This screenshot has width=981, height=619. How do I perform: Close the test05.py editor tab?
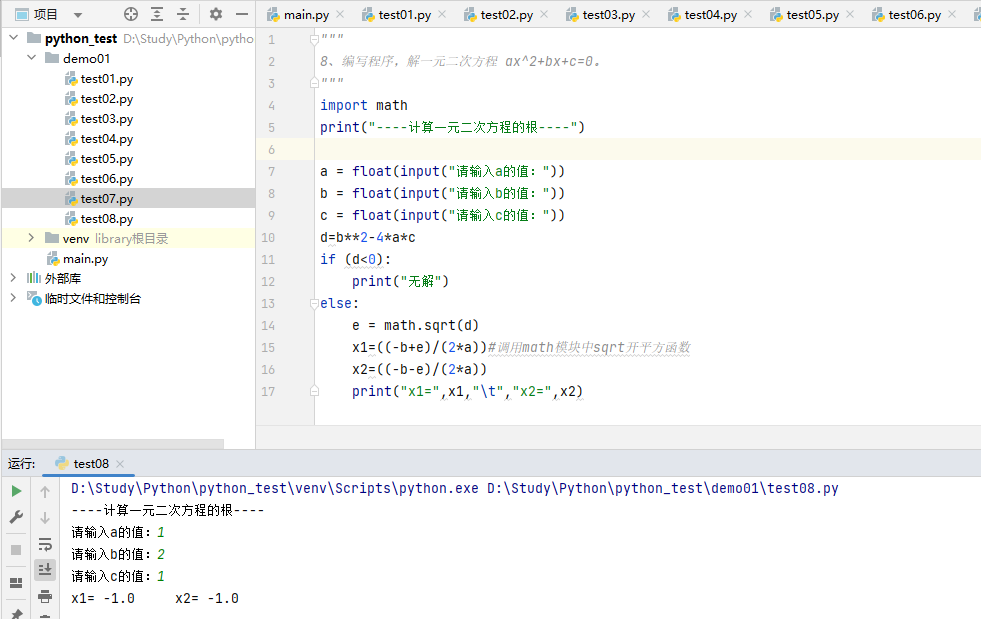click(850, 14)
